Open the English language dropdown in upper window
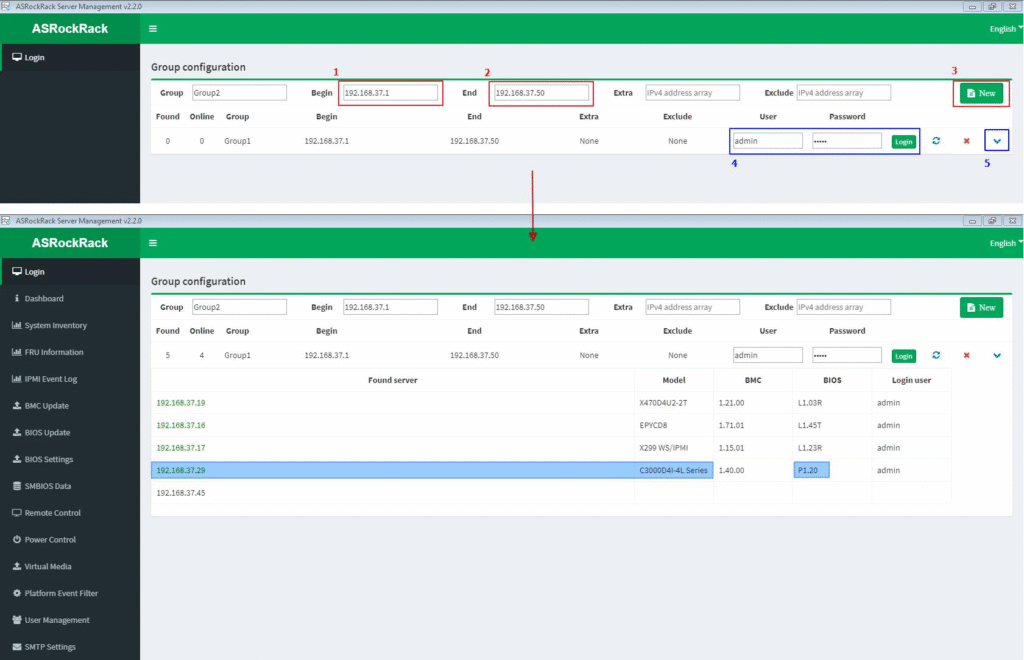1024x660 pixels. [x=1005, y=29]
